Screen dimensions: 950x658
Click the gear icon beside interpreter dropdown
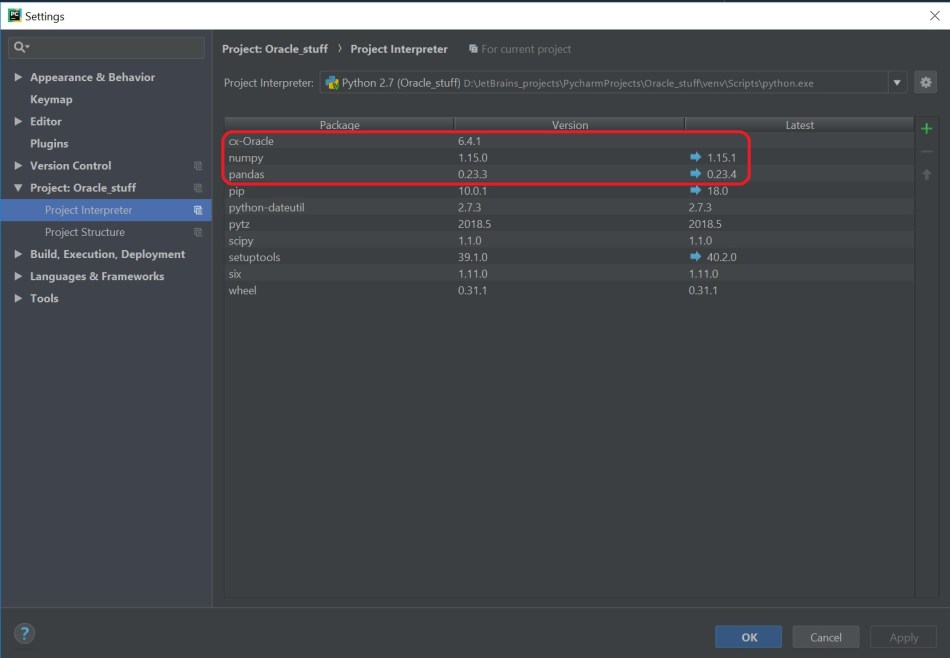tap(925, 83)
